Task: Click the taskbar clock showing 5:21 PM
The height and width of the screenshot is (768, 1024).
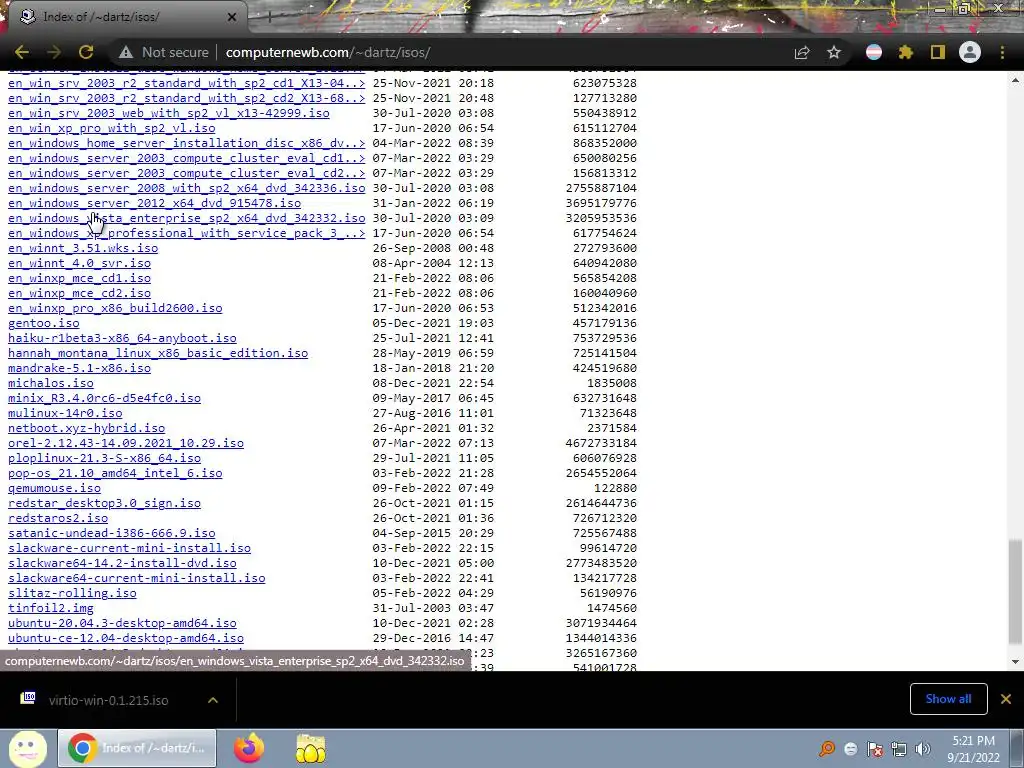Action: (x=973, y=749)
